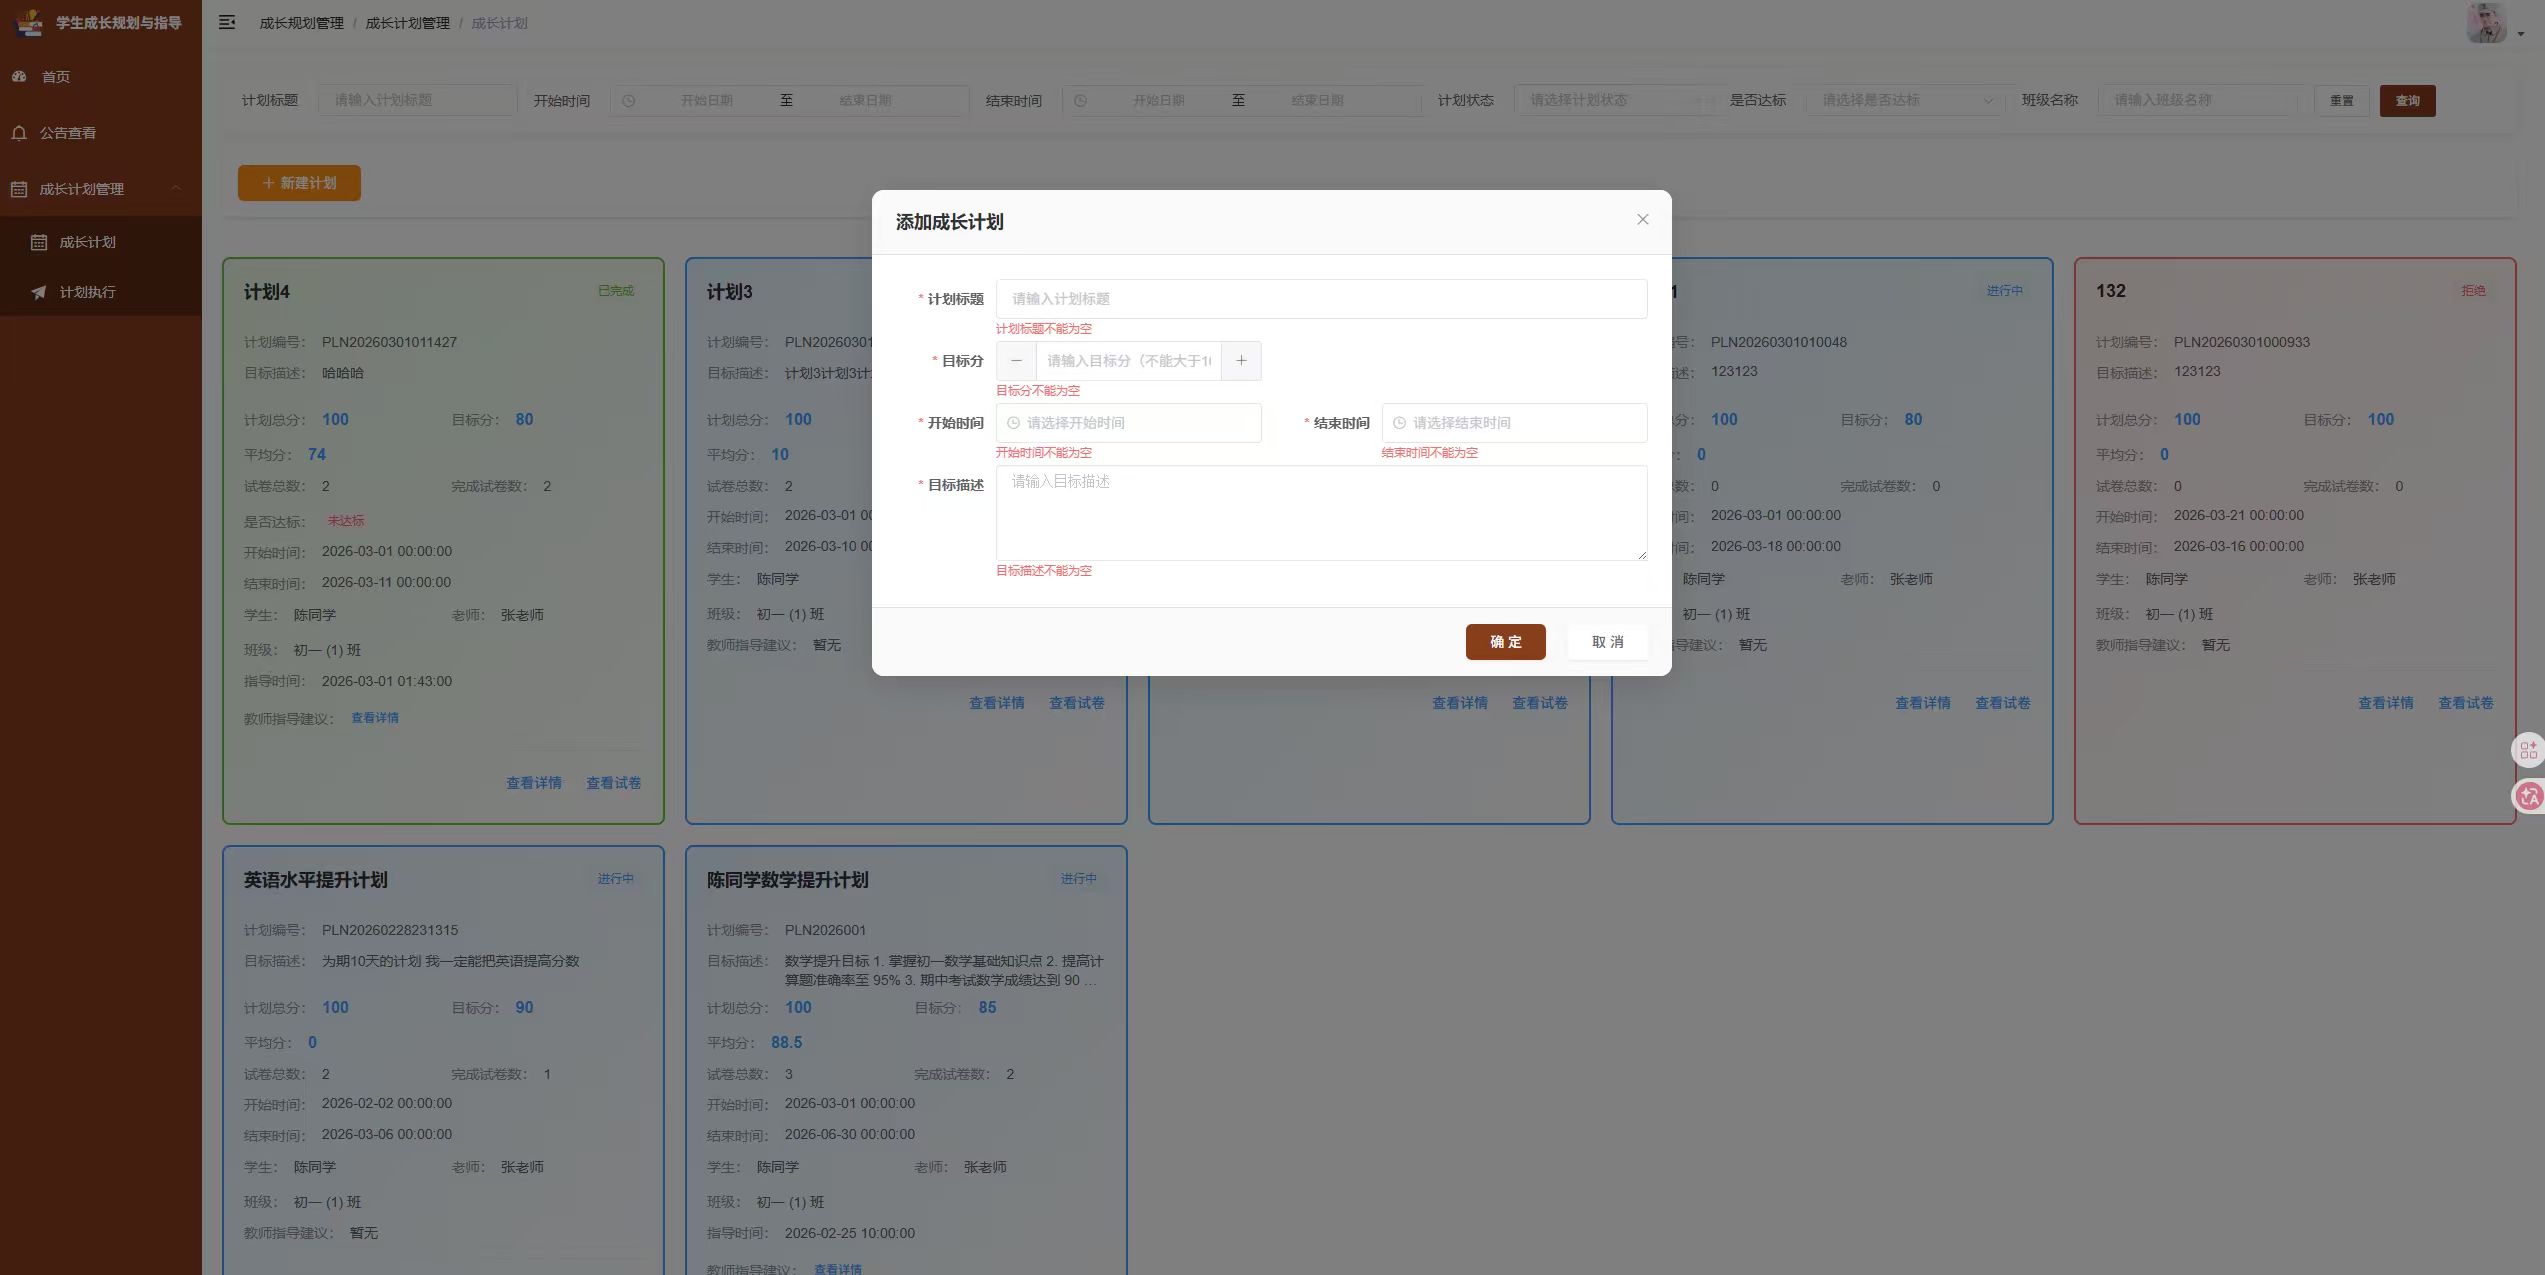
Task: Close the 添加成长计划 dialog with the X
Action: point(1642,219)
